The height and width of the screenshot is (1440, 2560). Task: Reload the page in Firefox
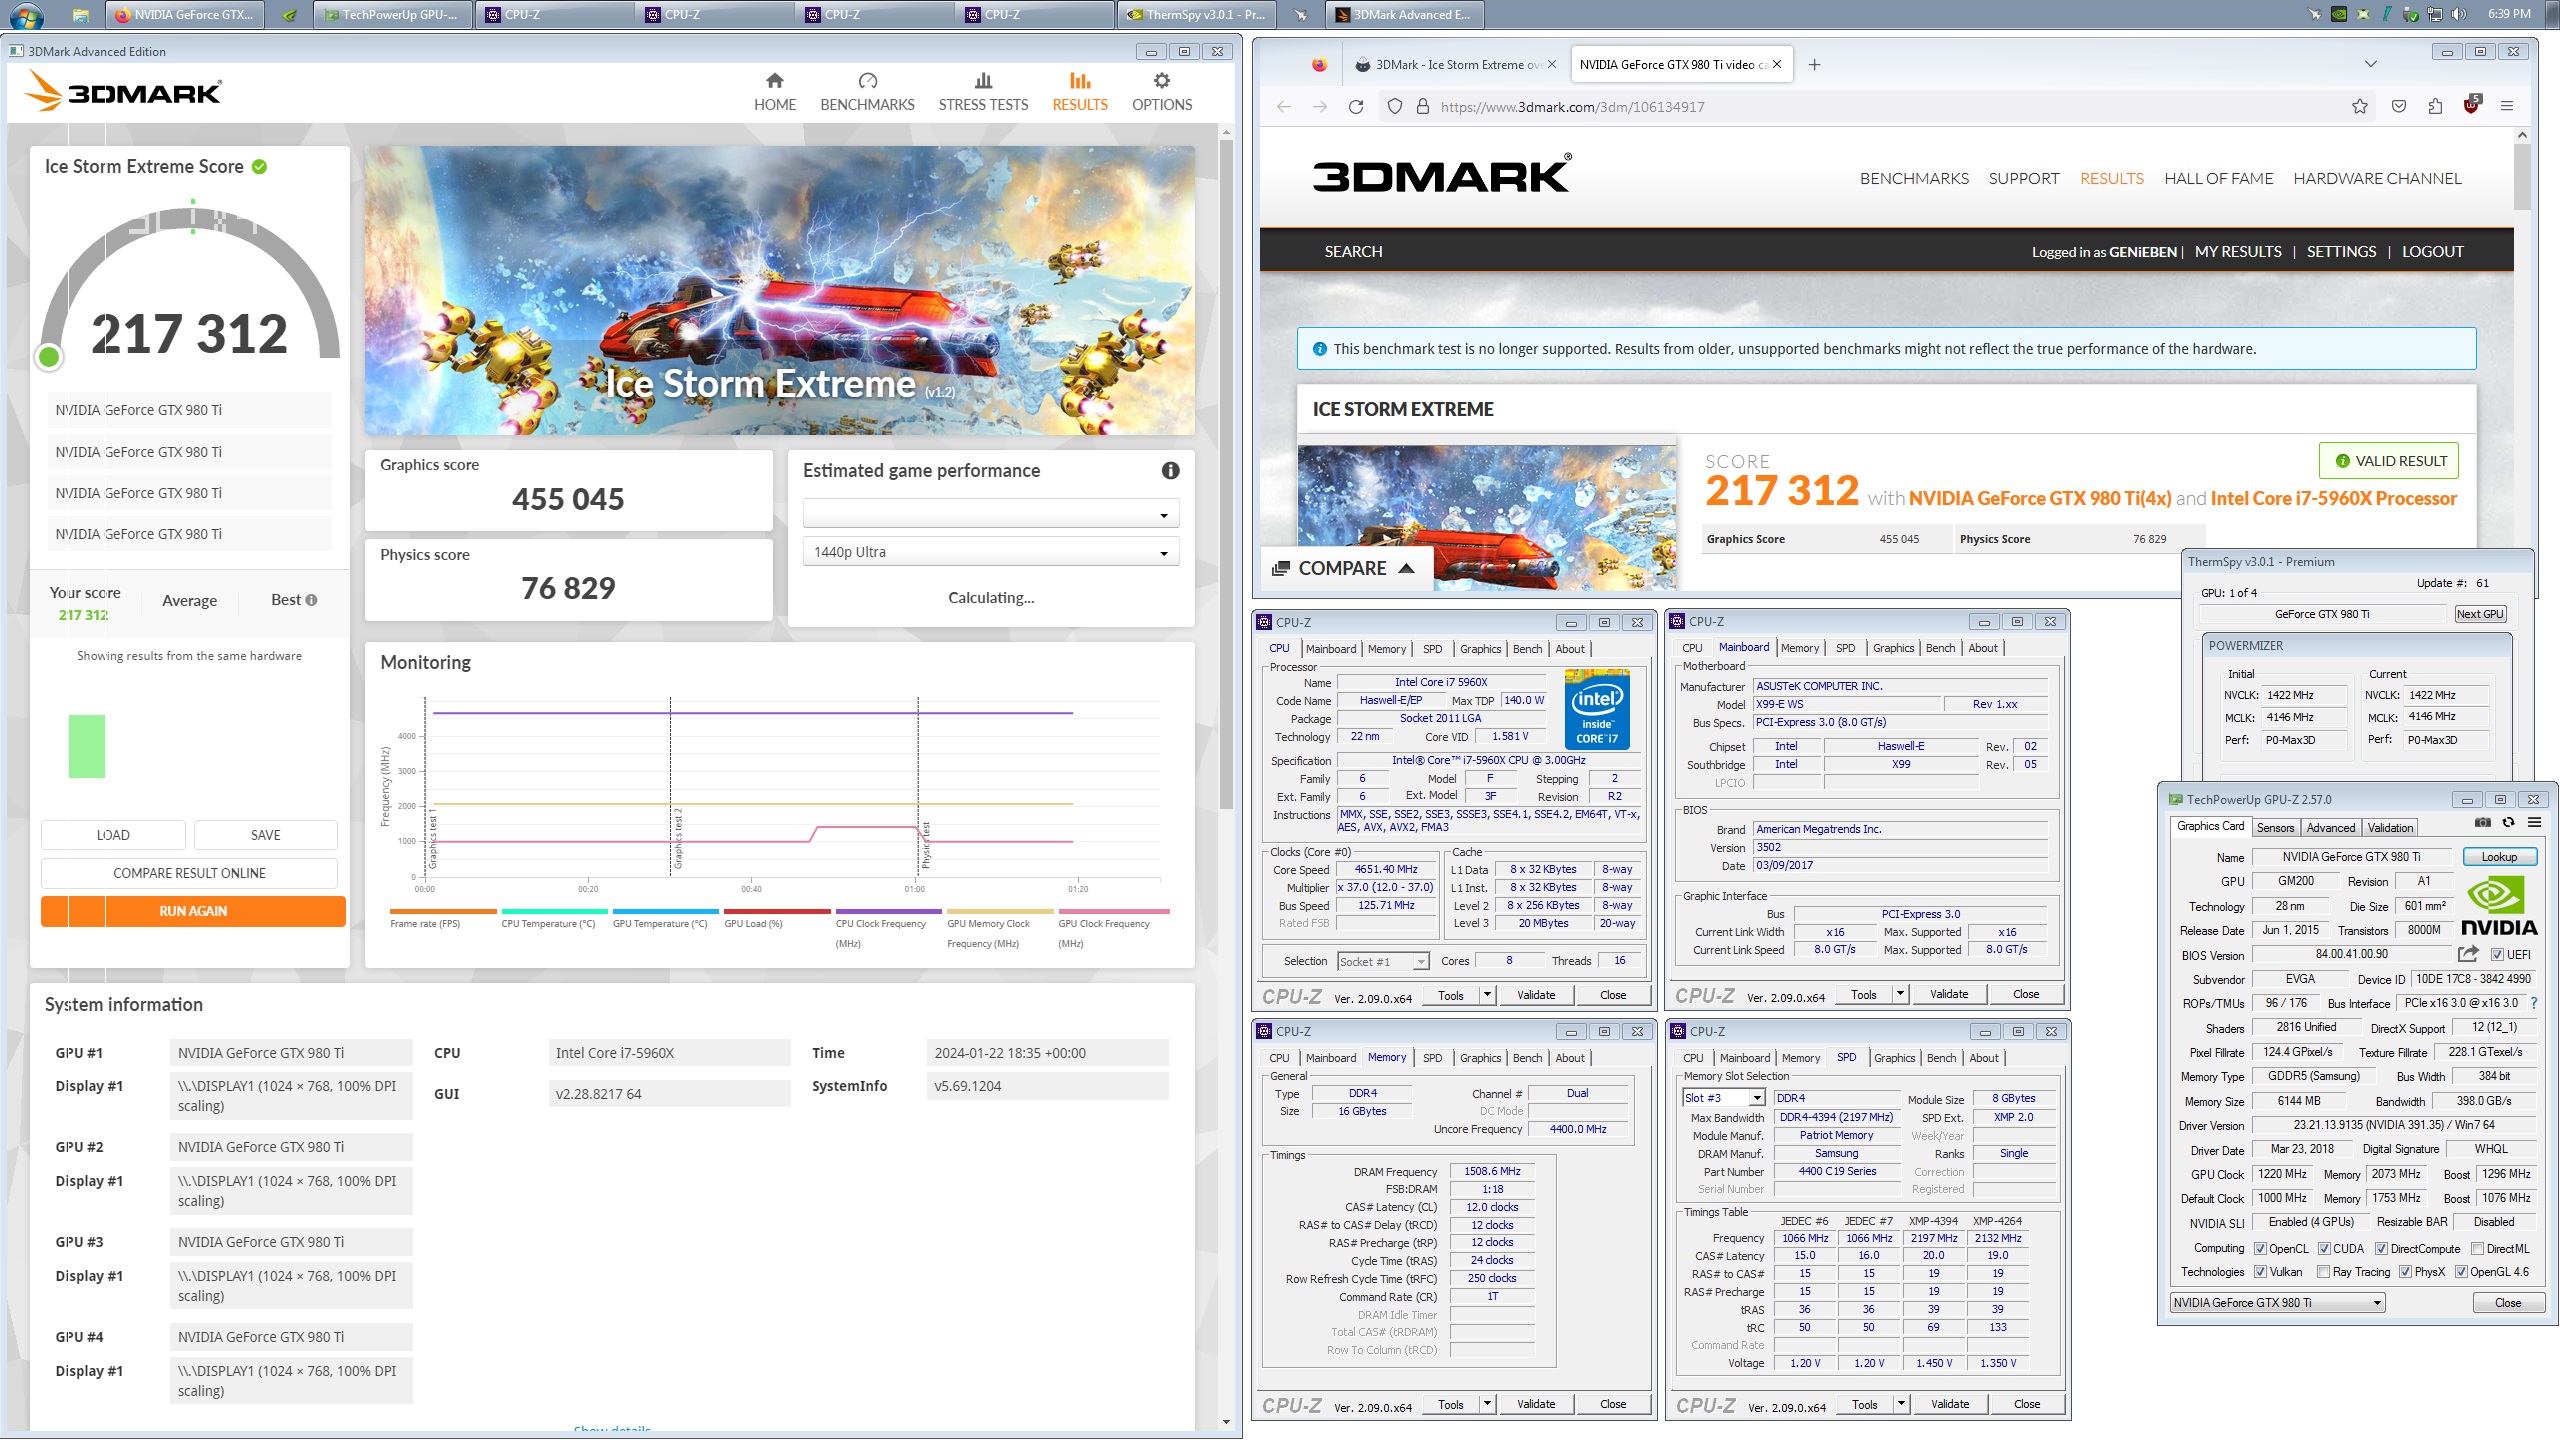[1356, 107]
